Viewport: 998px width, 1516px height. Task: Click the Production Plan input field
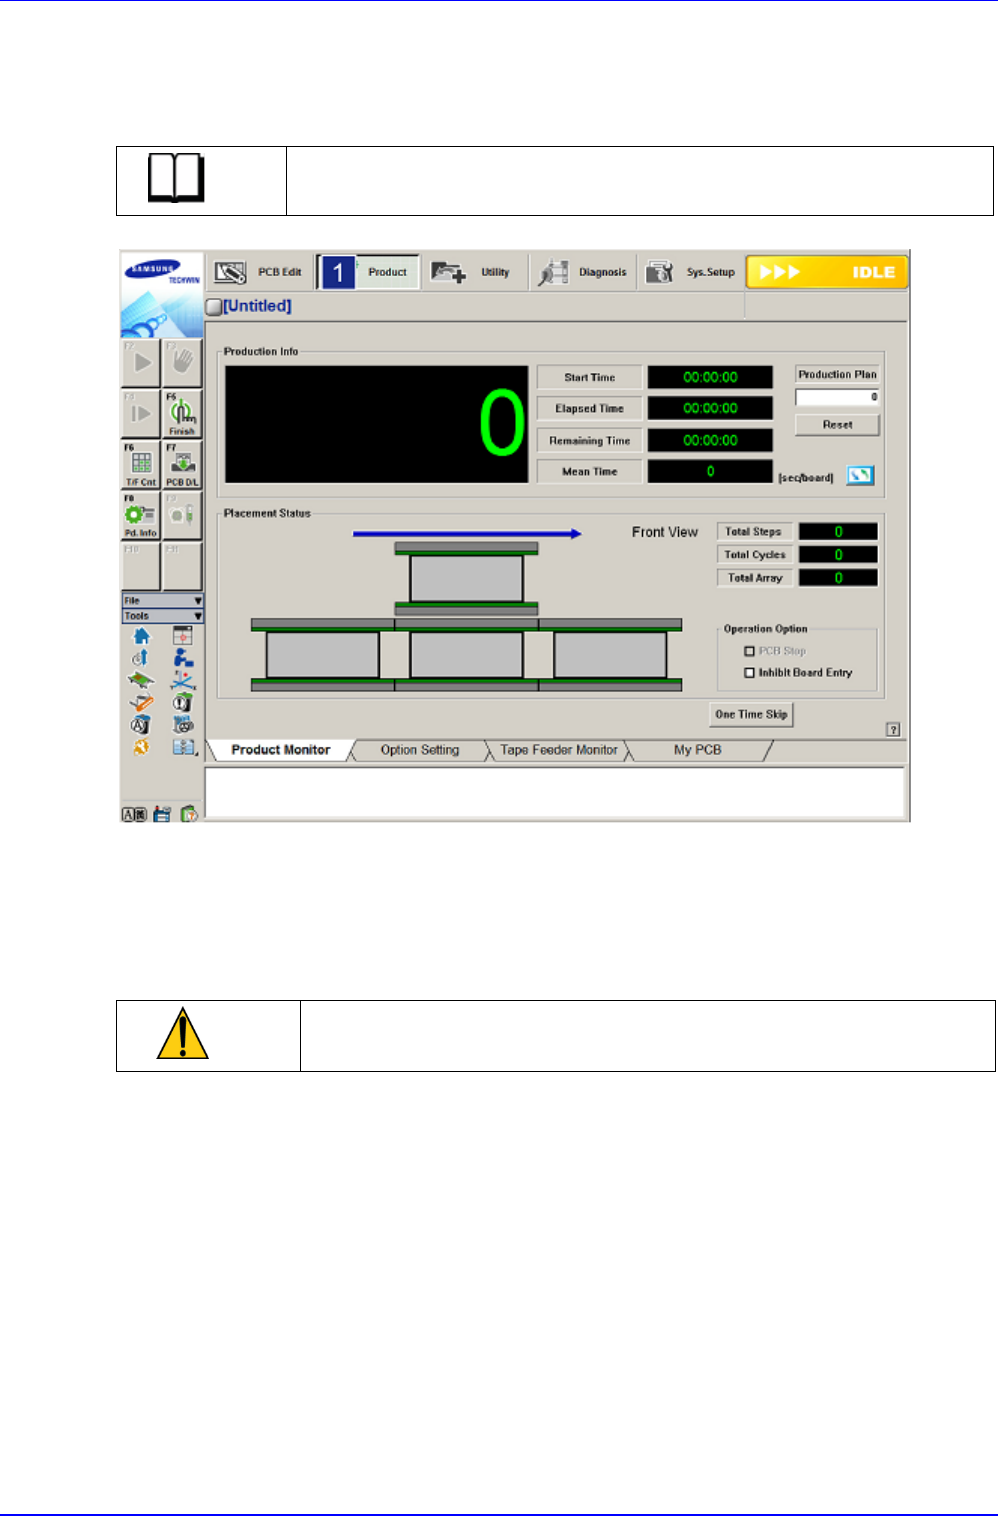[x=837, y=397]
